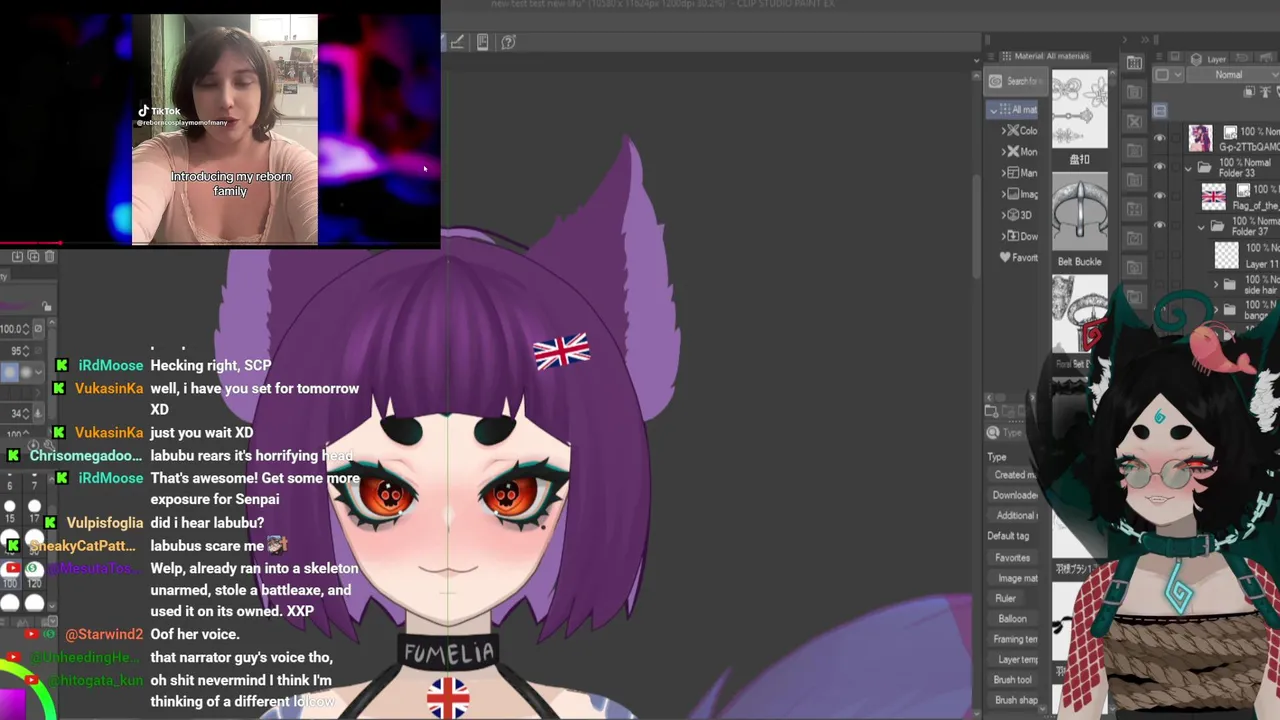Click the icon right of the 100.0 value field
Image resolution: width=1280 pixels, height=720 pixels.
pyautogui.click(x=39, y=328)
